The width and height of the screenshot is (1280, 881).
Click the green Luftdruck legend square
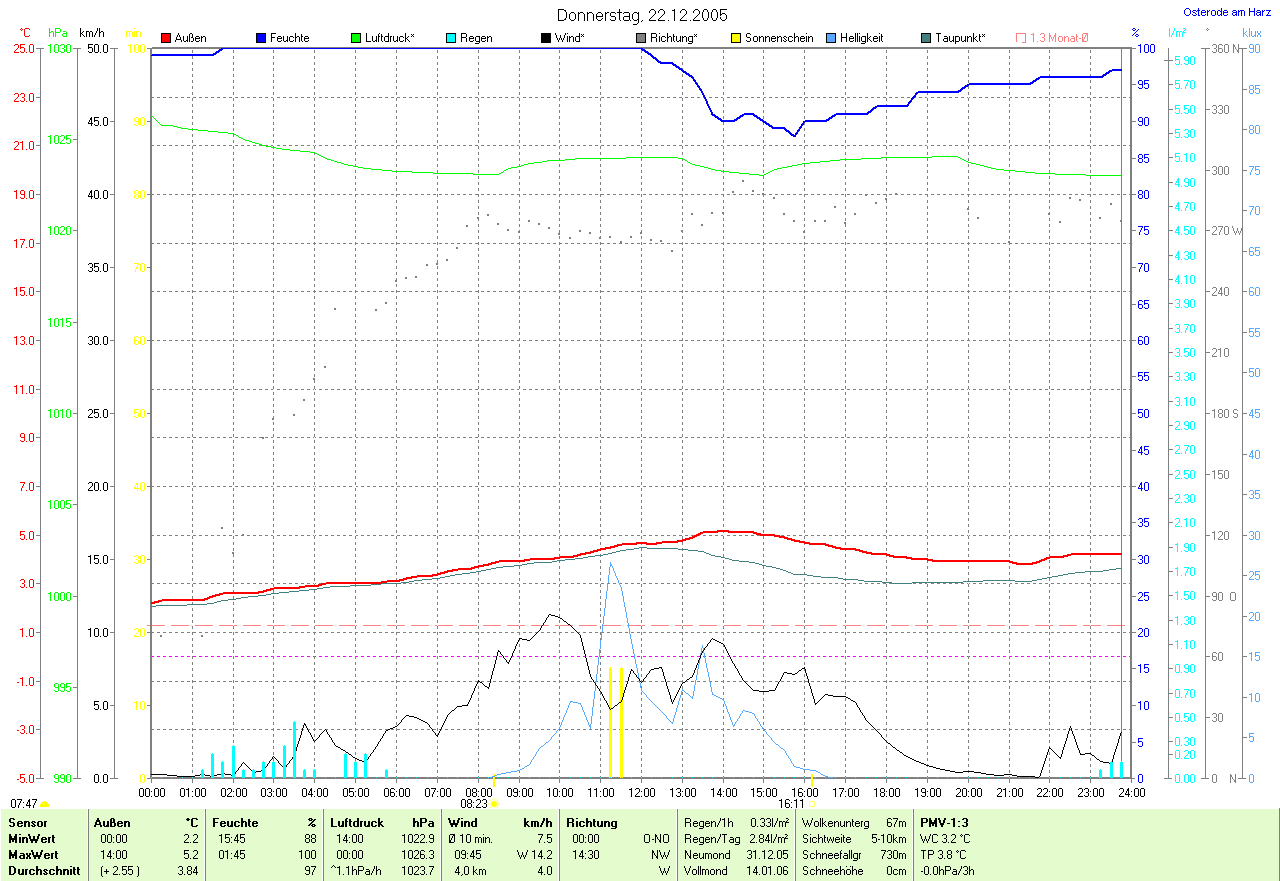356,38
